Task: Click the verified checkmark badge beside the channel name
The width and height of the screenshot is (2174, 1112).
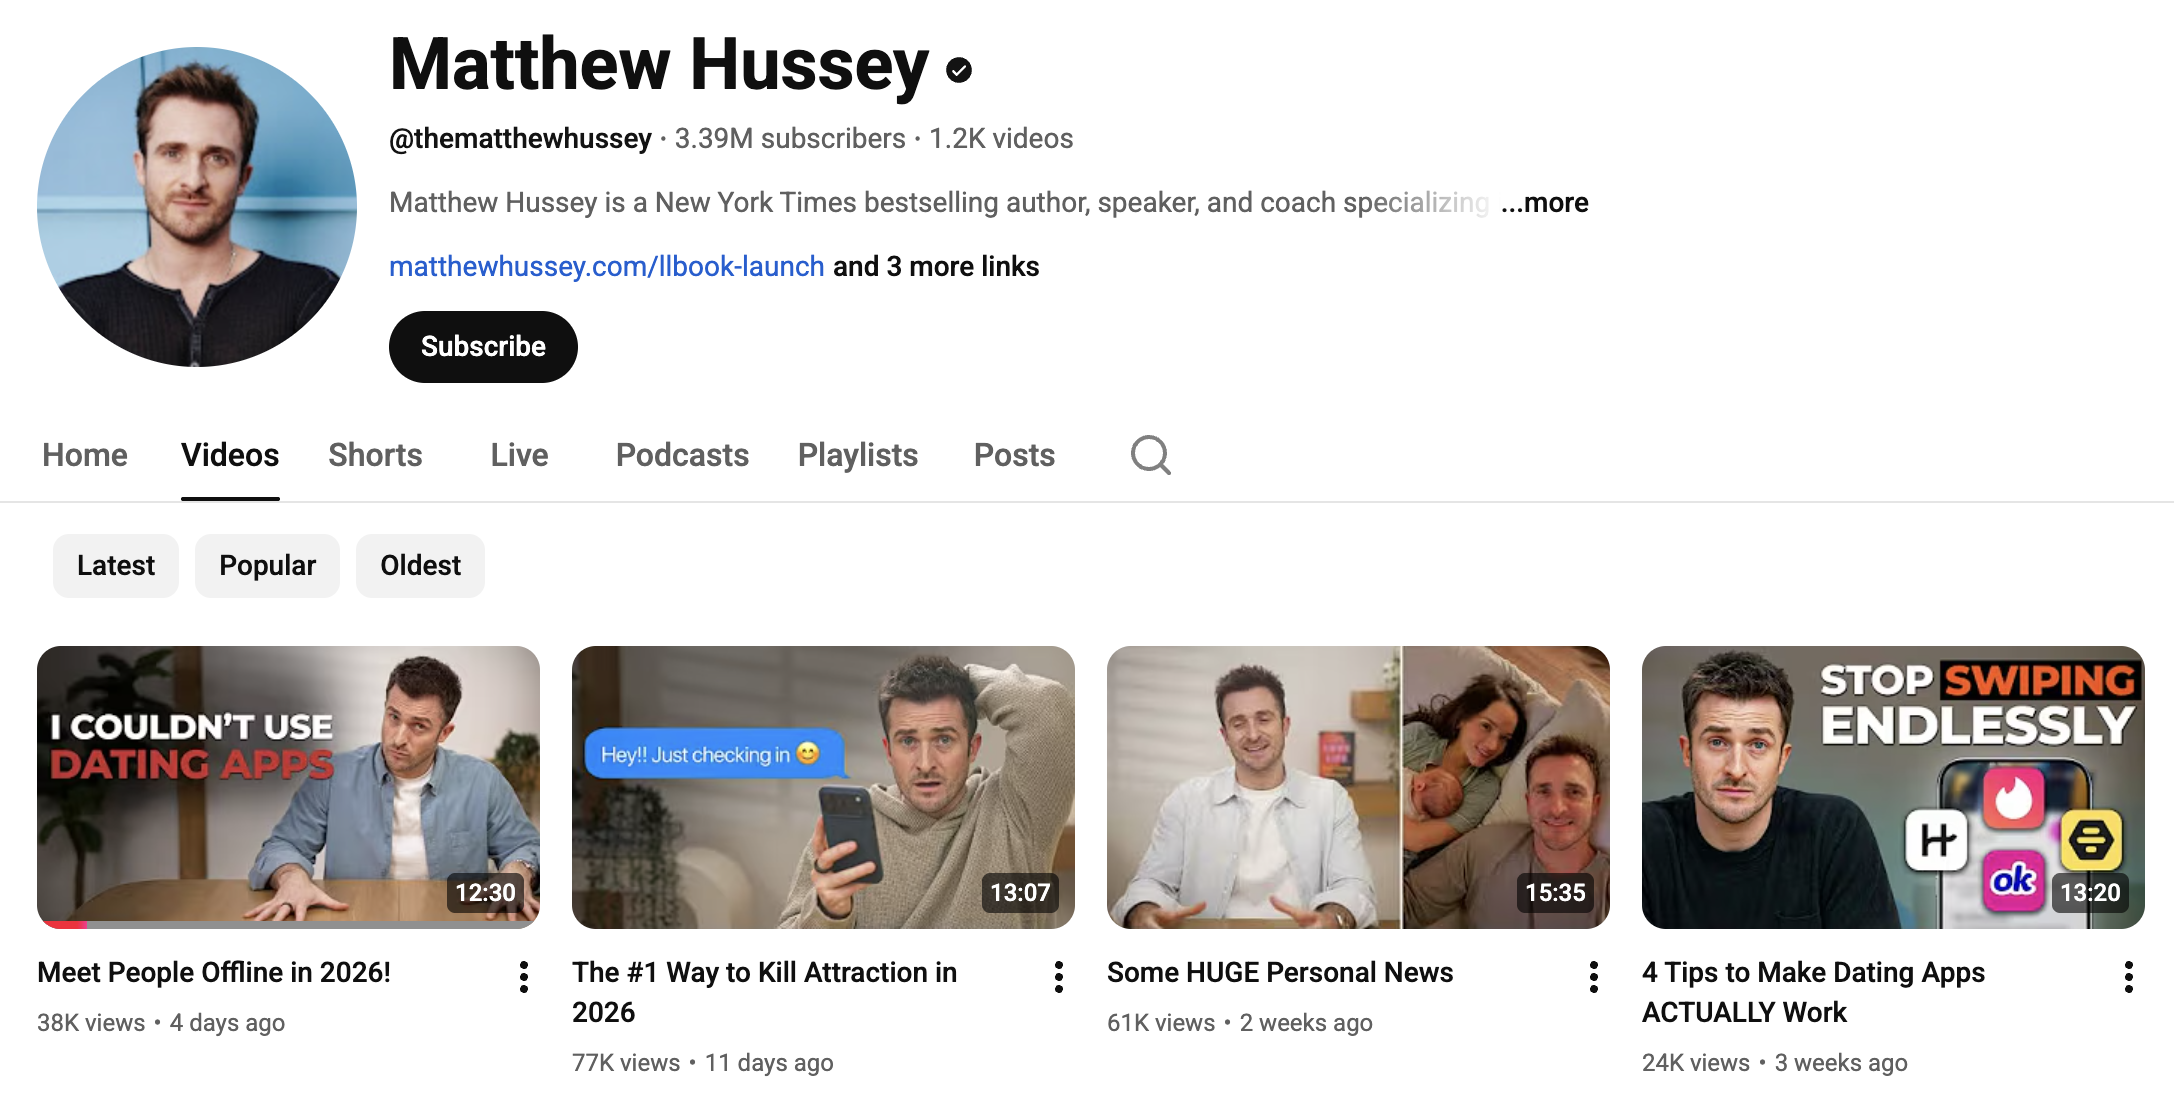Action: click(959, 70)
